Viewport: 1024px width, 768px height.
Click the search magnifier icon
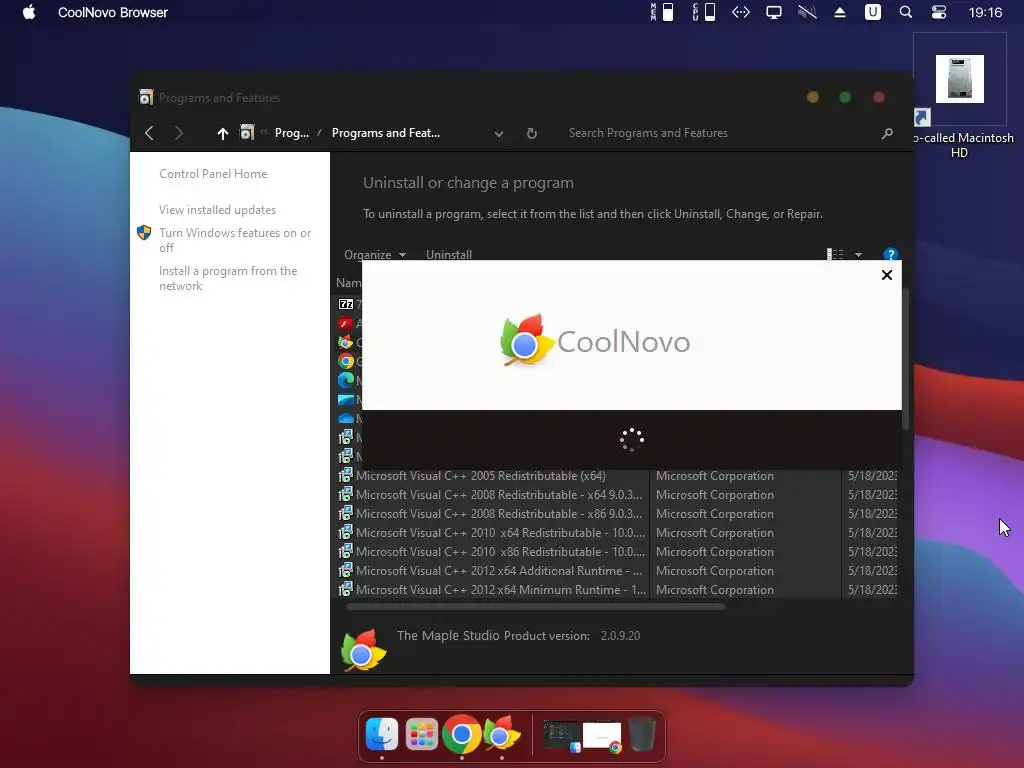click(887, 133)
